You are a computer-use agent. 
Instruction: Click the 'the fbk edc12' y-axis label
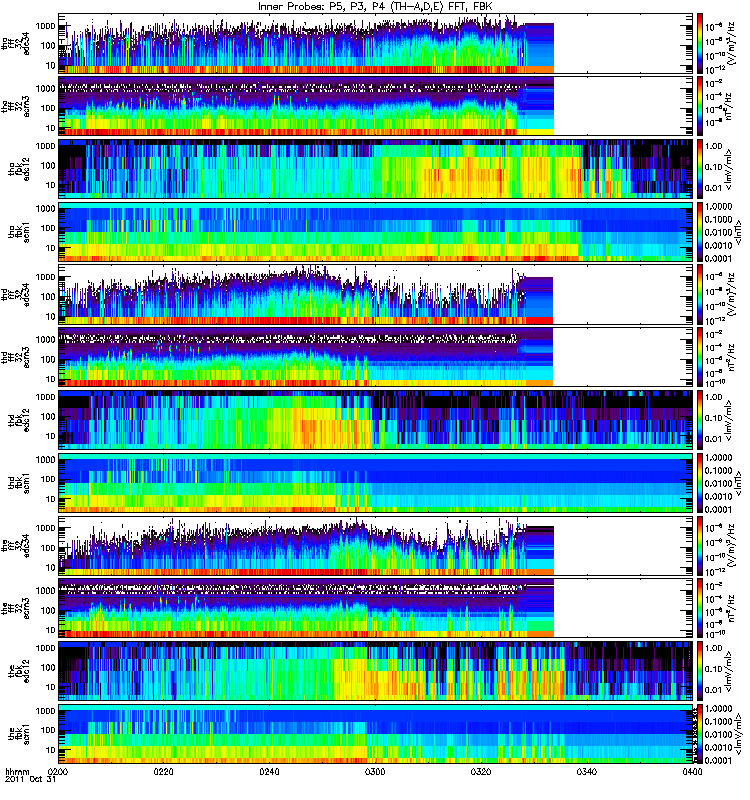click(19, 670)
